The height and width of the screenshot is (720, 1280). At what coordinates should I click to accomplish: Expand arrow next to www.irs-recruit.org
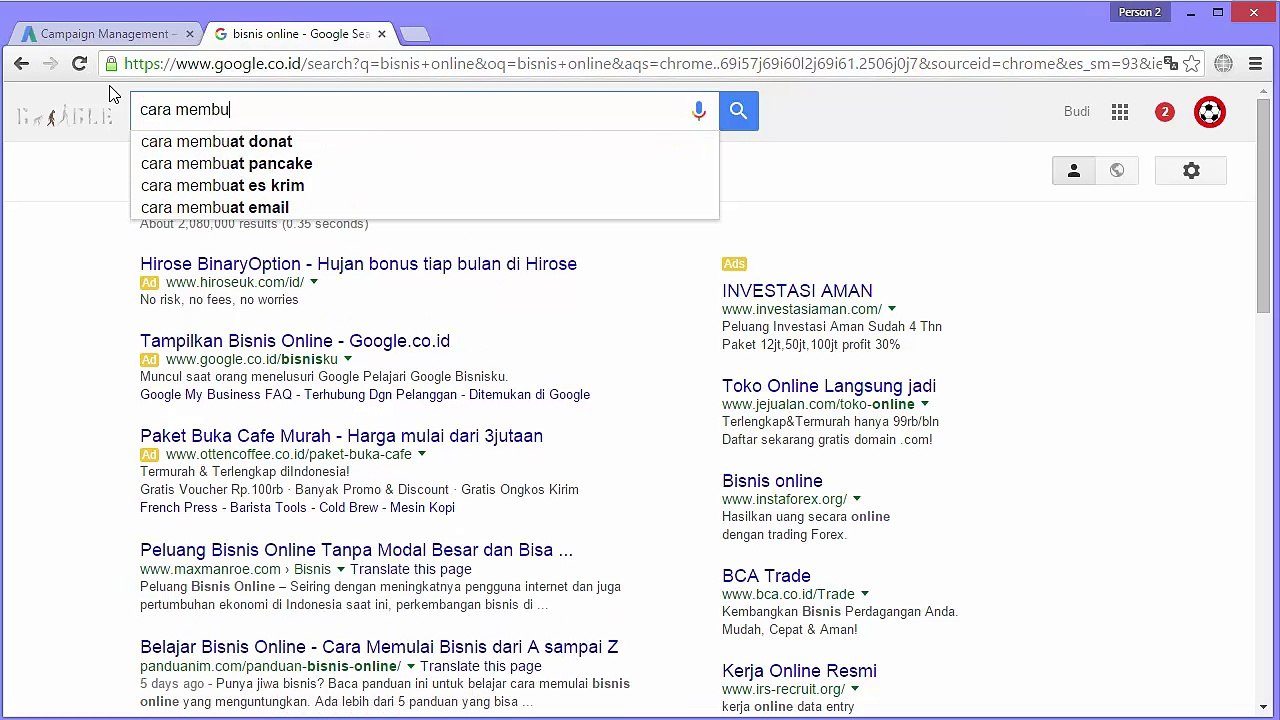tap(855, 689)
